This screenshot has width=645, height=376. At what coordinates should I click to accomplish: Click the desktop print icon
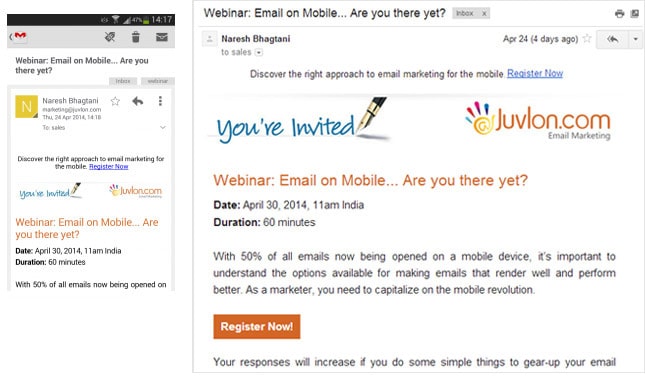[619, 14]
